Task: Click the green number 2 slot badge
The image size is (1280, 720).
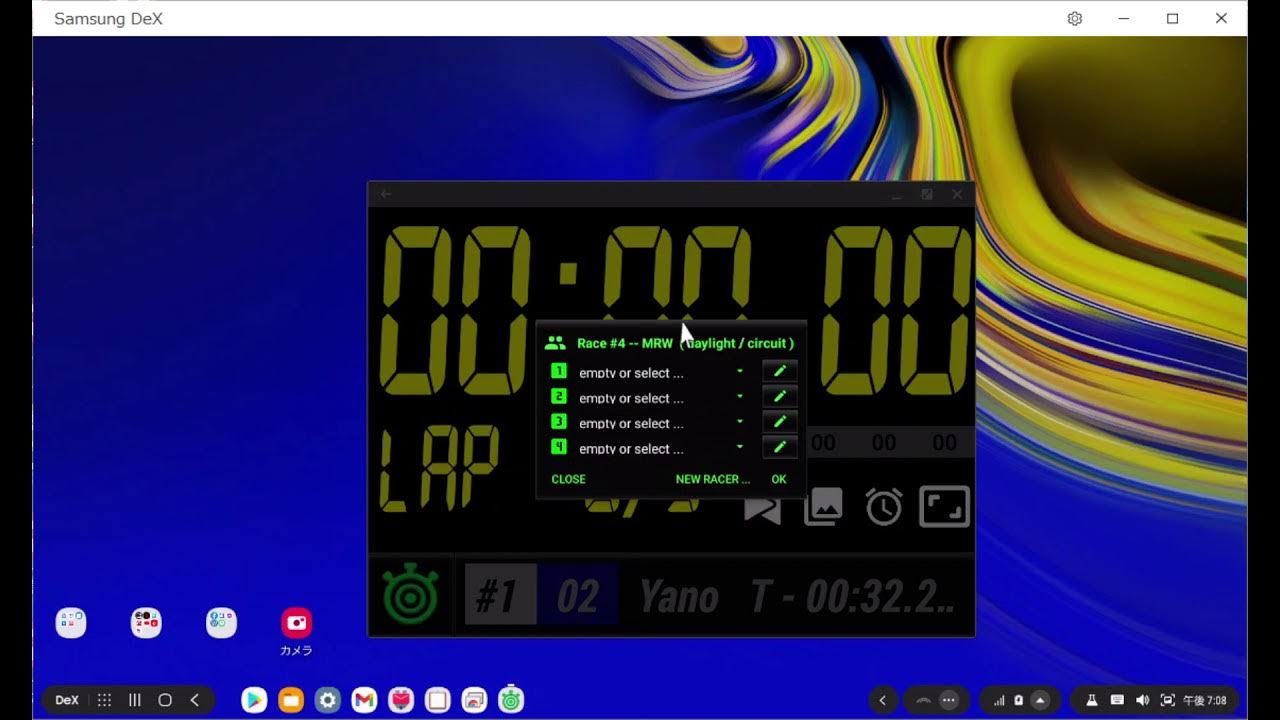Action: click(559, 396)
